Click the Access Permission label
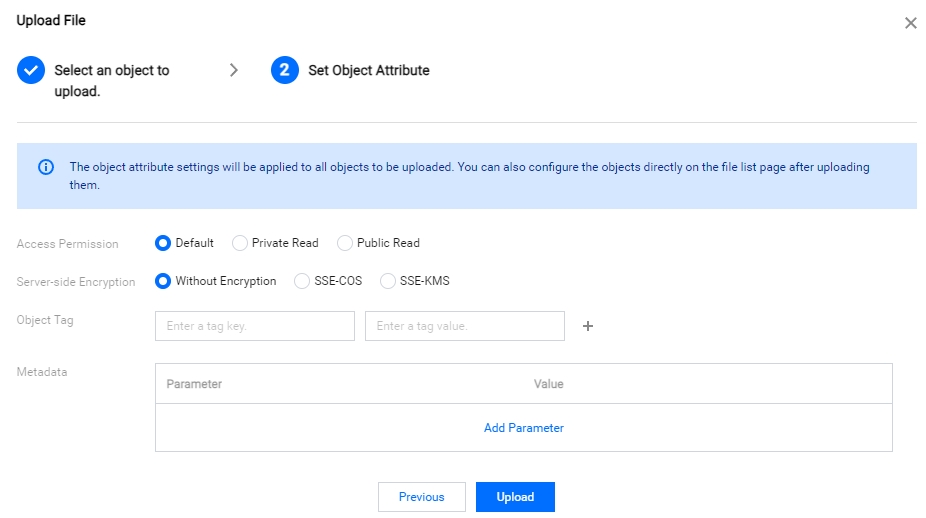This screenshot has width=926, height=518. pyautogui.click(x=67, y=244)
